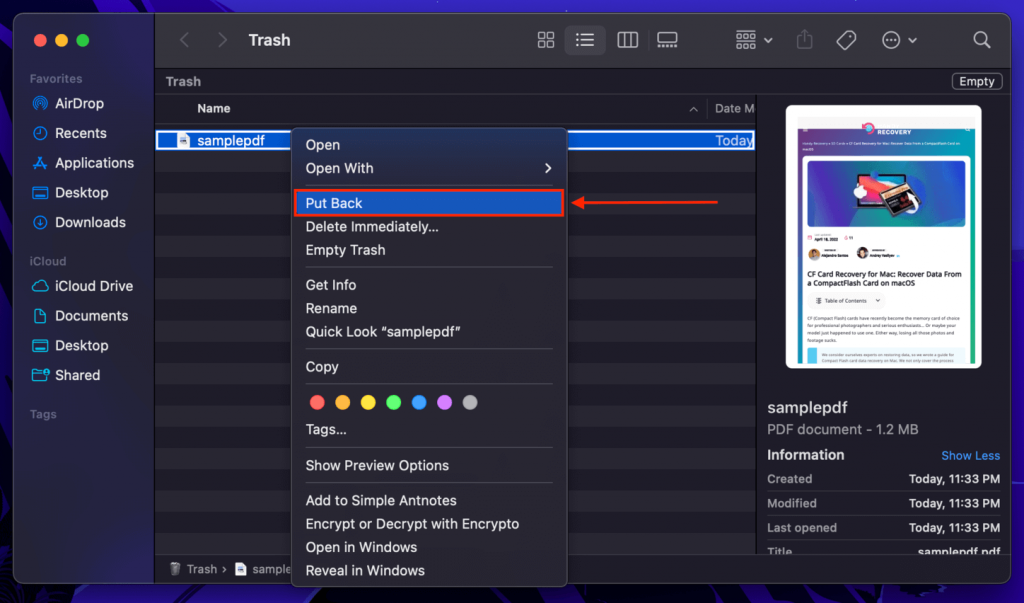Click the Empty button

tap(976, 81)
